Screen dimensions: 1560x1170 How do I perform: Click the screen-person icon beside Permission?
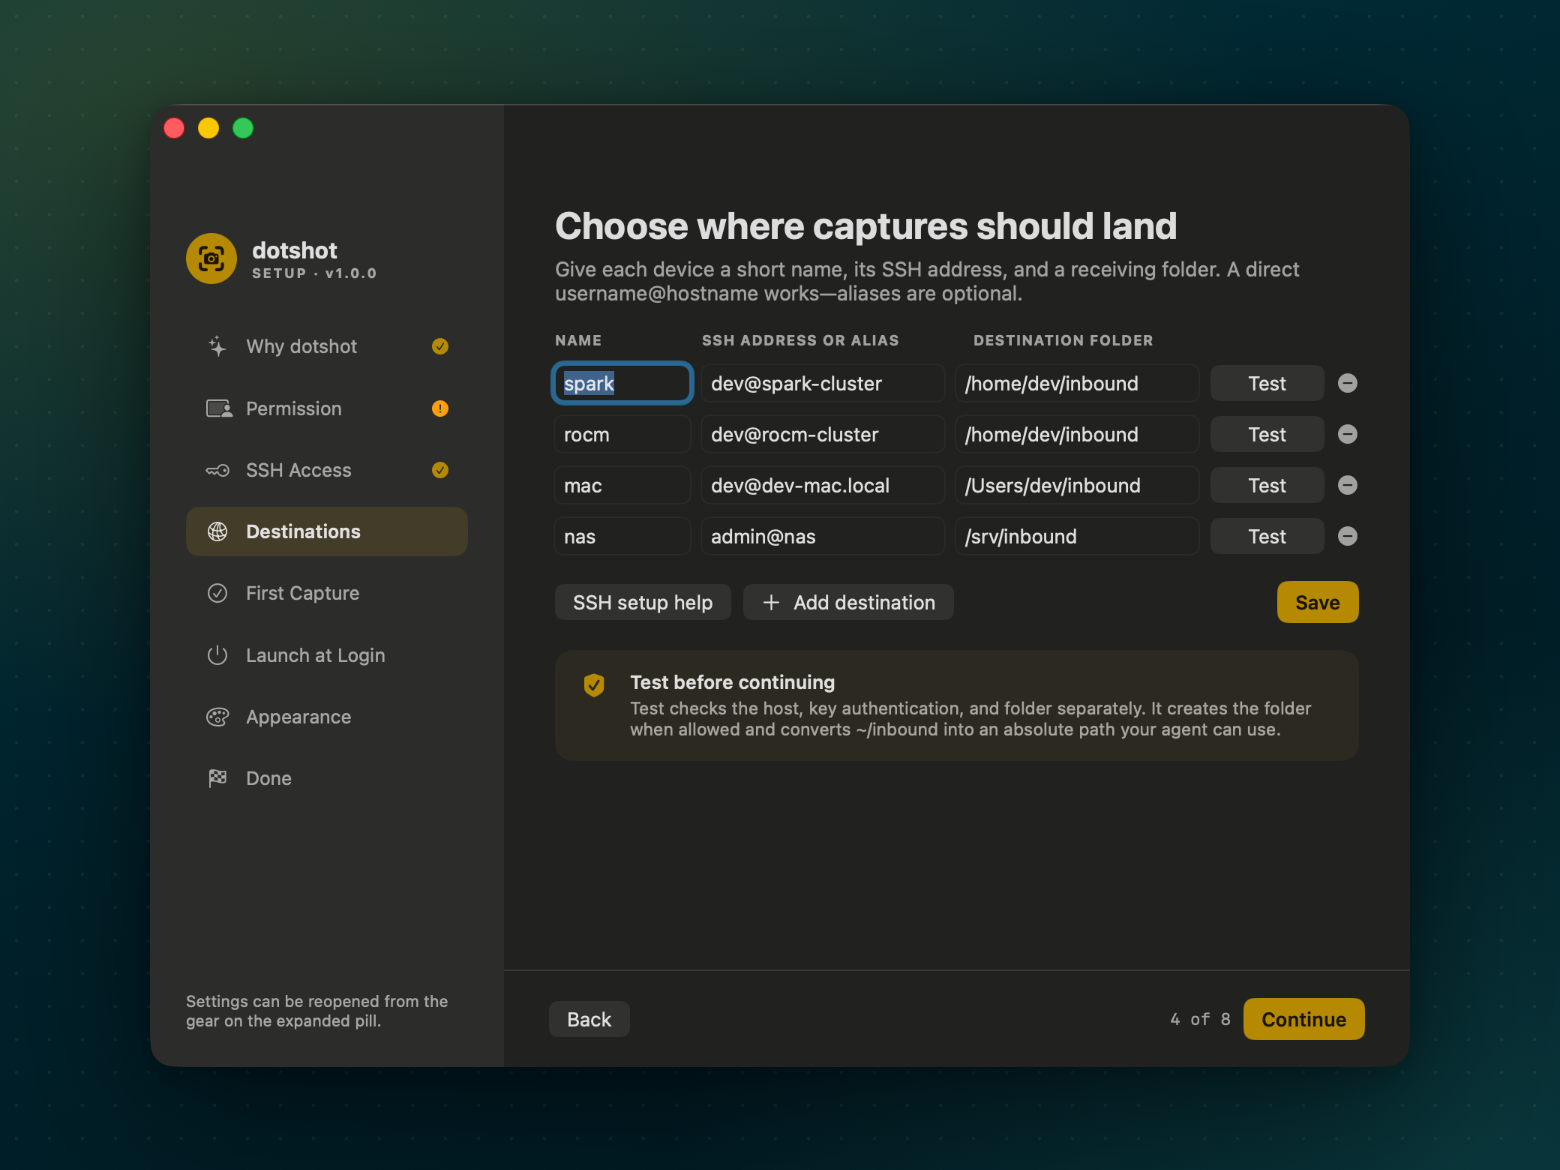[218, 408]
